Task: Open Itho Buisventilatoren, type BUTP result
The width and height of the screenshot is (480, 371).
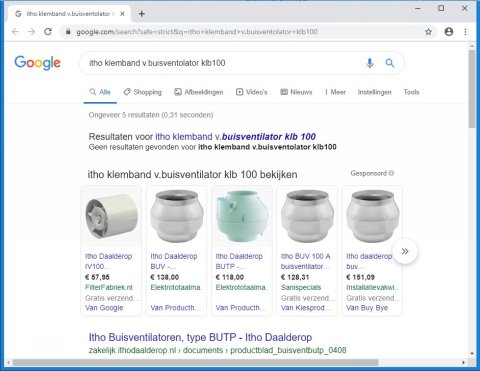Action: pos(200,337)
